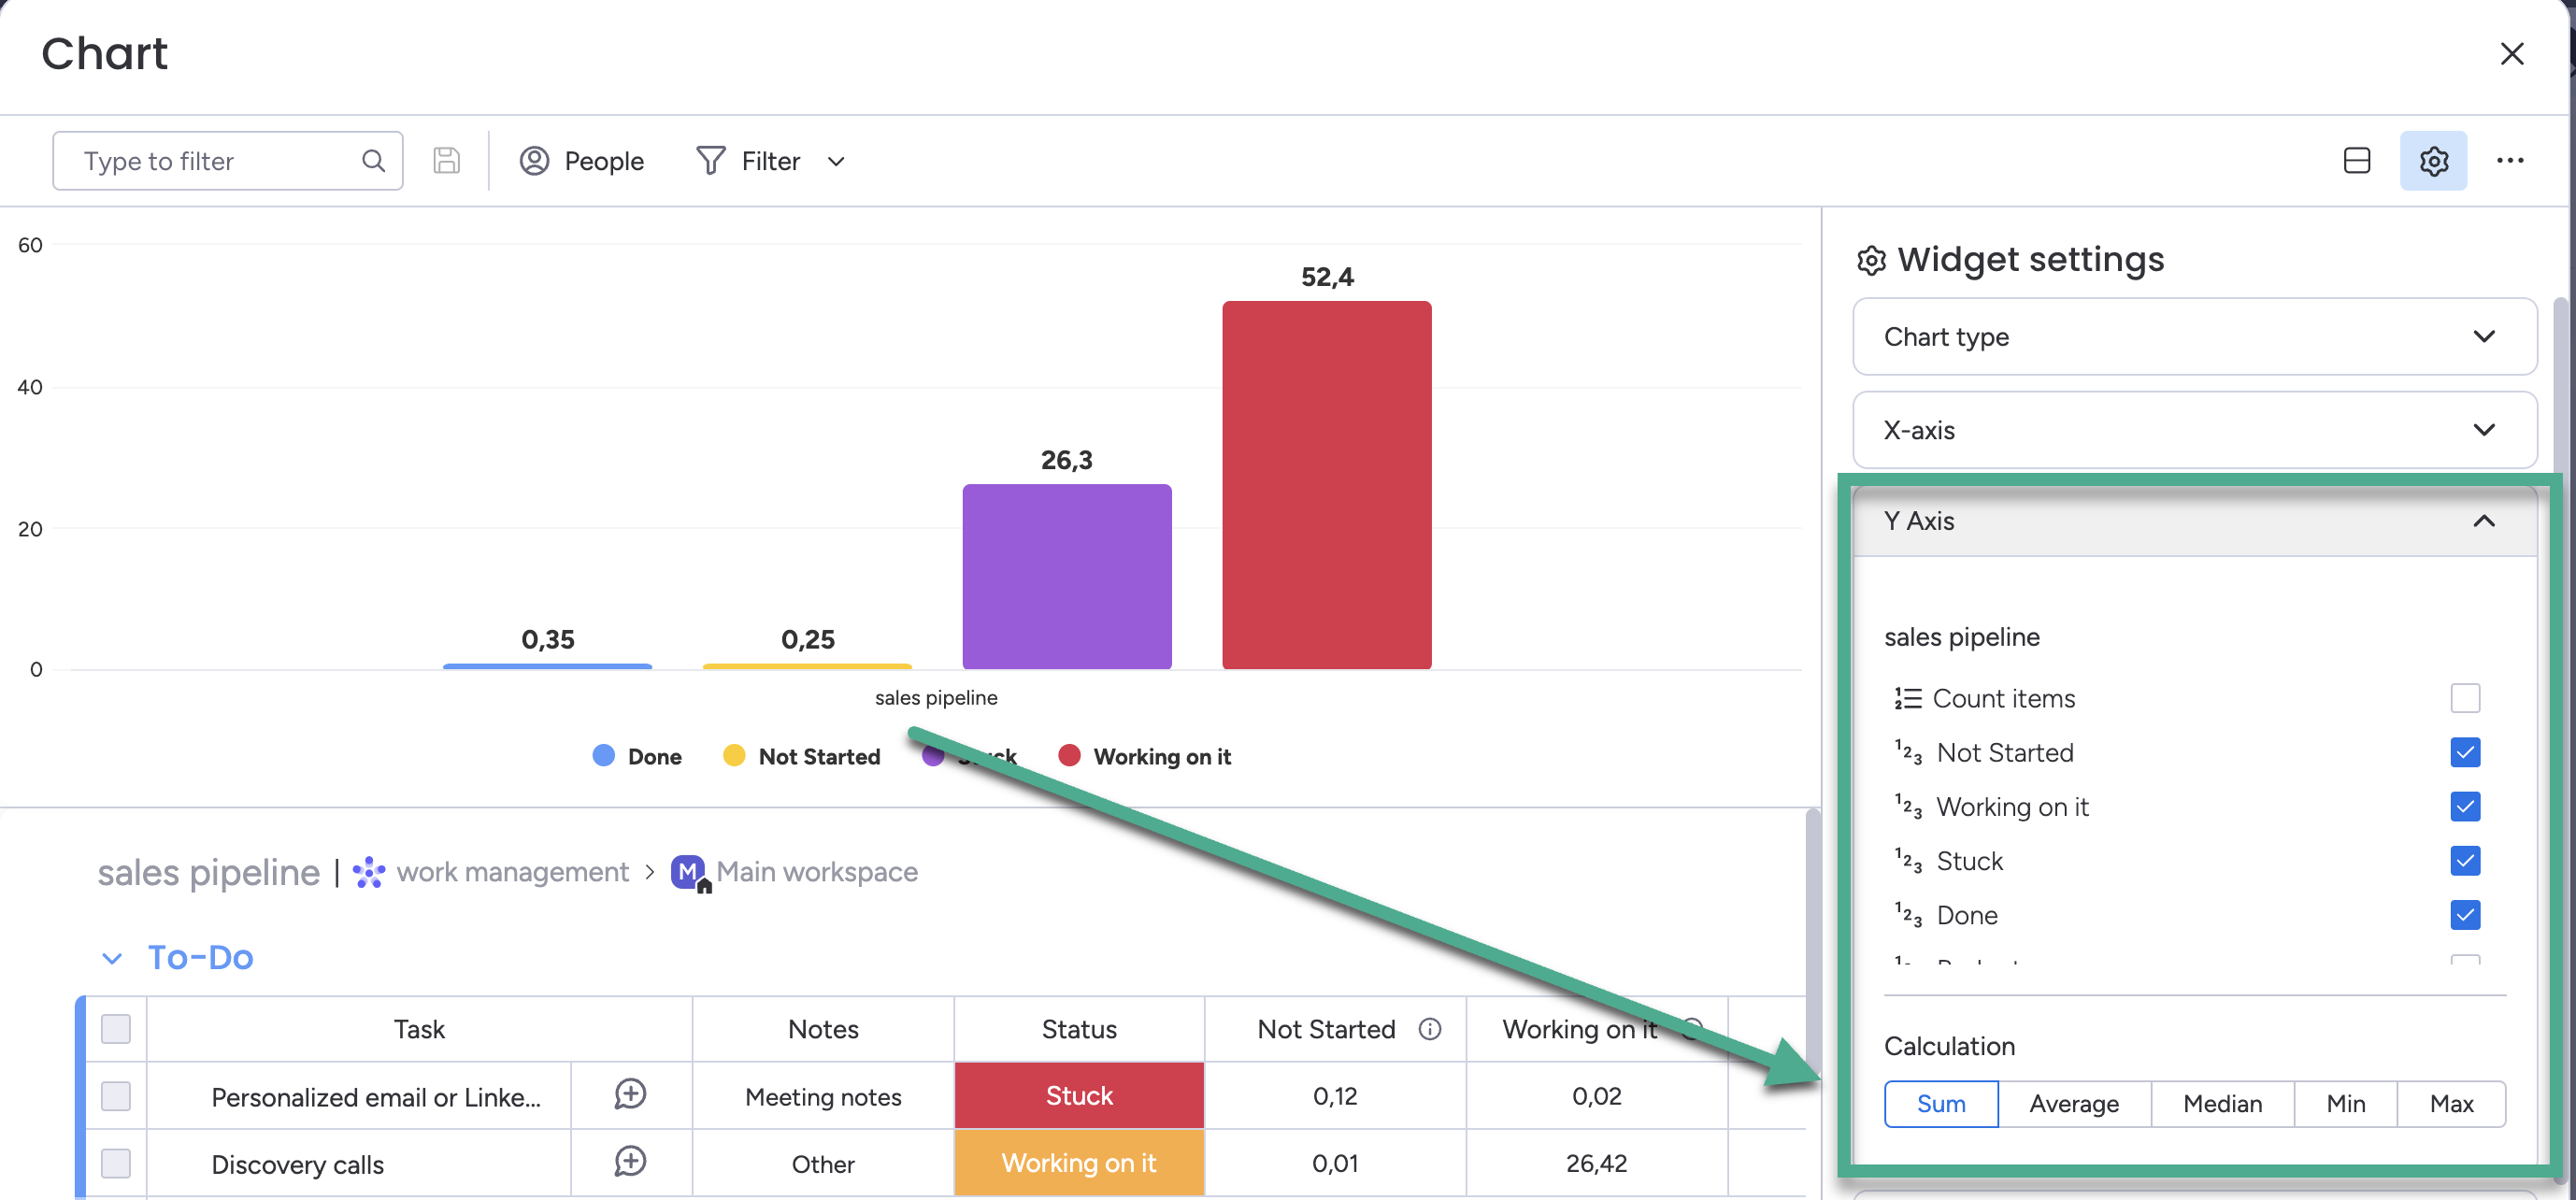The width and height of the screenshot is (2576, 1200).
Task: Open the People filter
Action: [582, 161]
